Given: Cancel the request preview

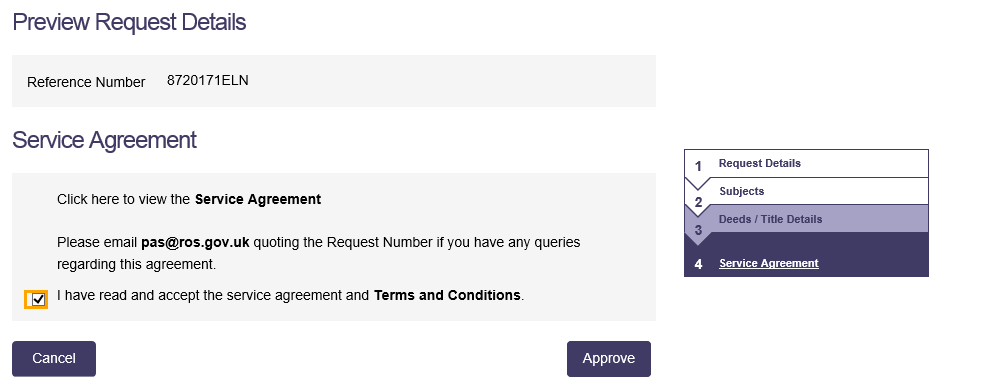Looking at the screenshot, I should pos(54,359).
